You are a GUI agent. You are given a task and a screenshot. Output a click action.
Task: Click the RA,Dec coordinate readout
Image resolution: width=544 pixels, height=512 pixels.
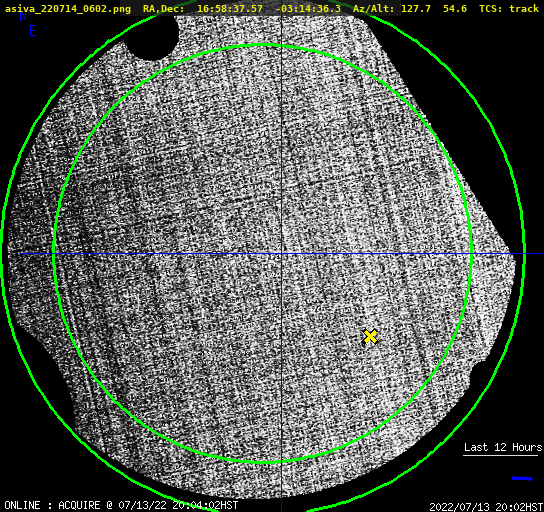(242, 9)
